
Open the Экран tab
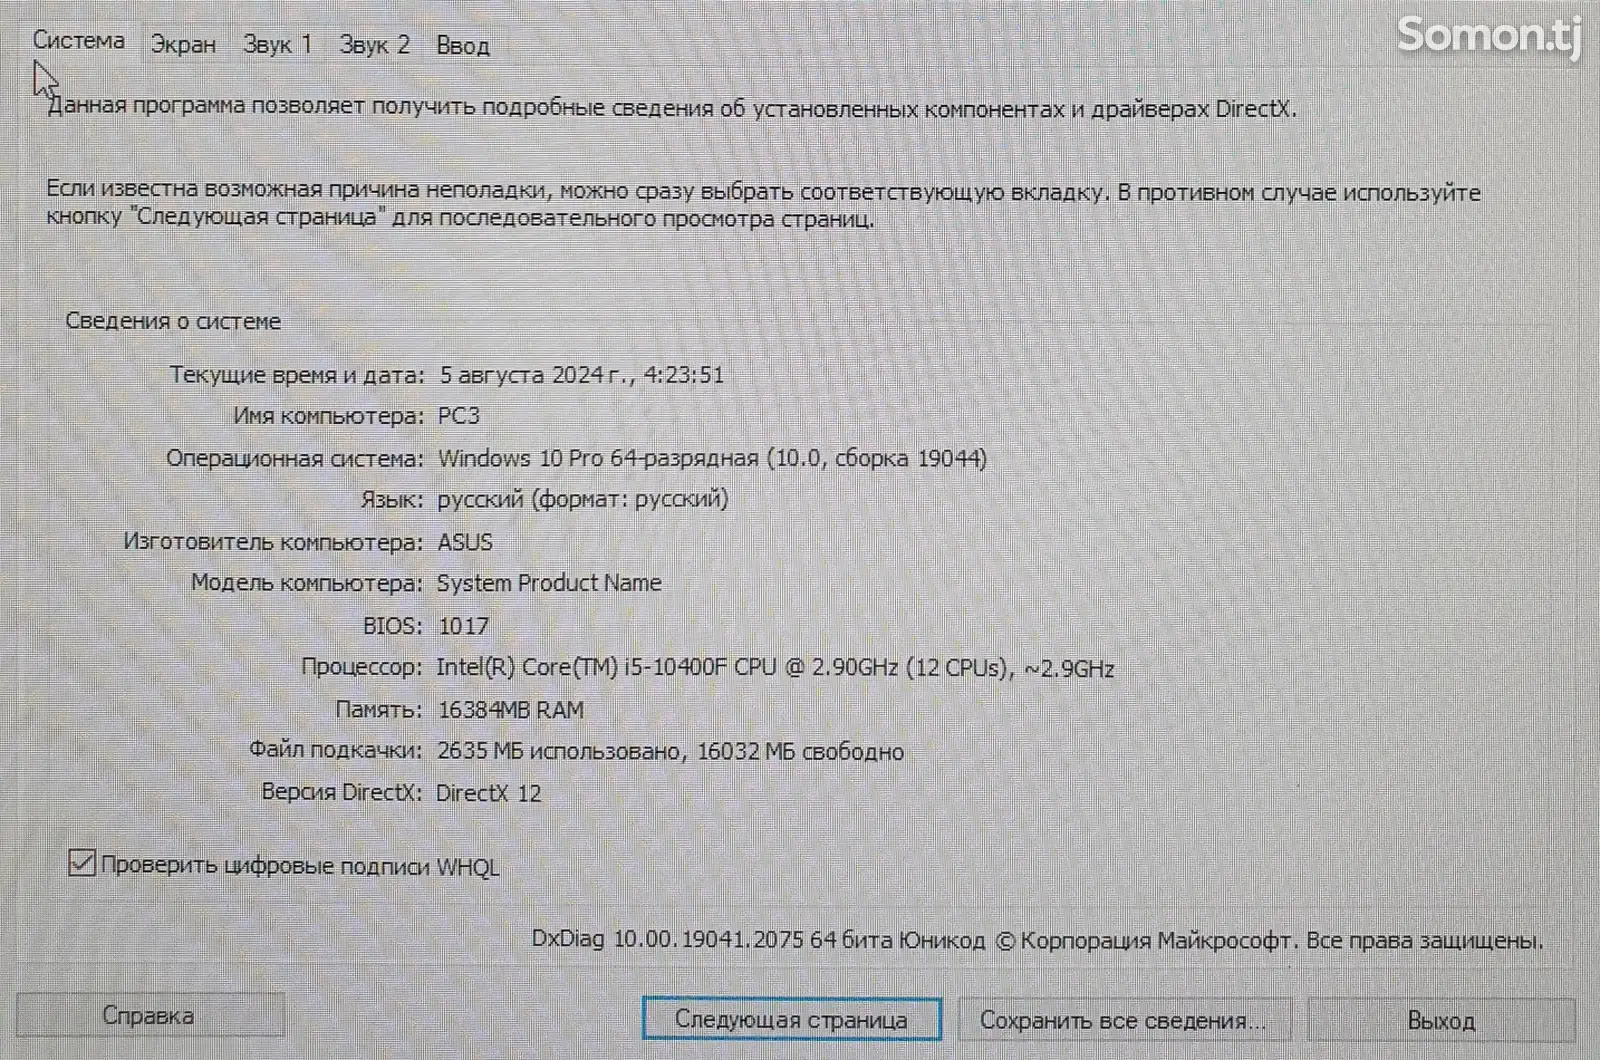[183, 45]
